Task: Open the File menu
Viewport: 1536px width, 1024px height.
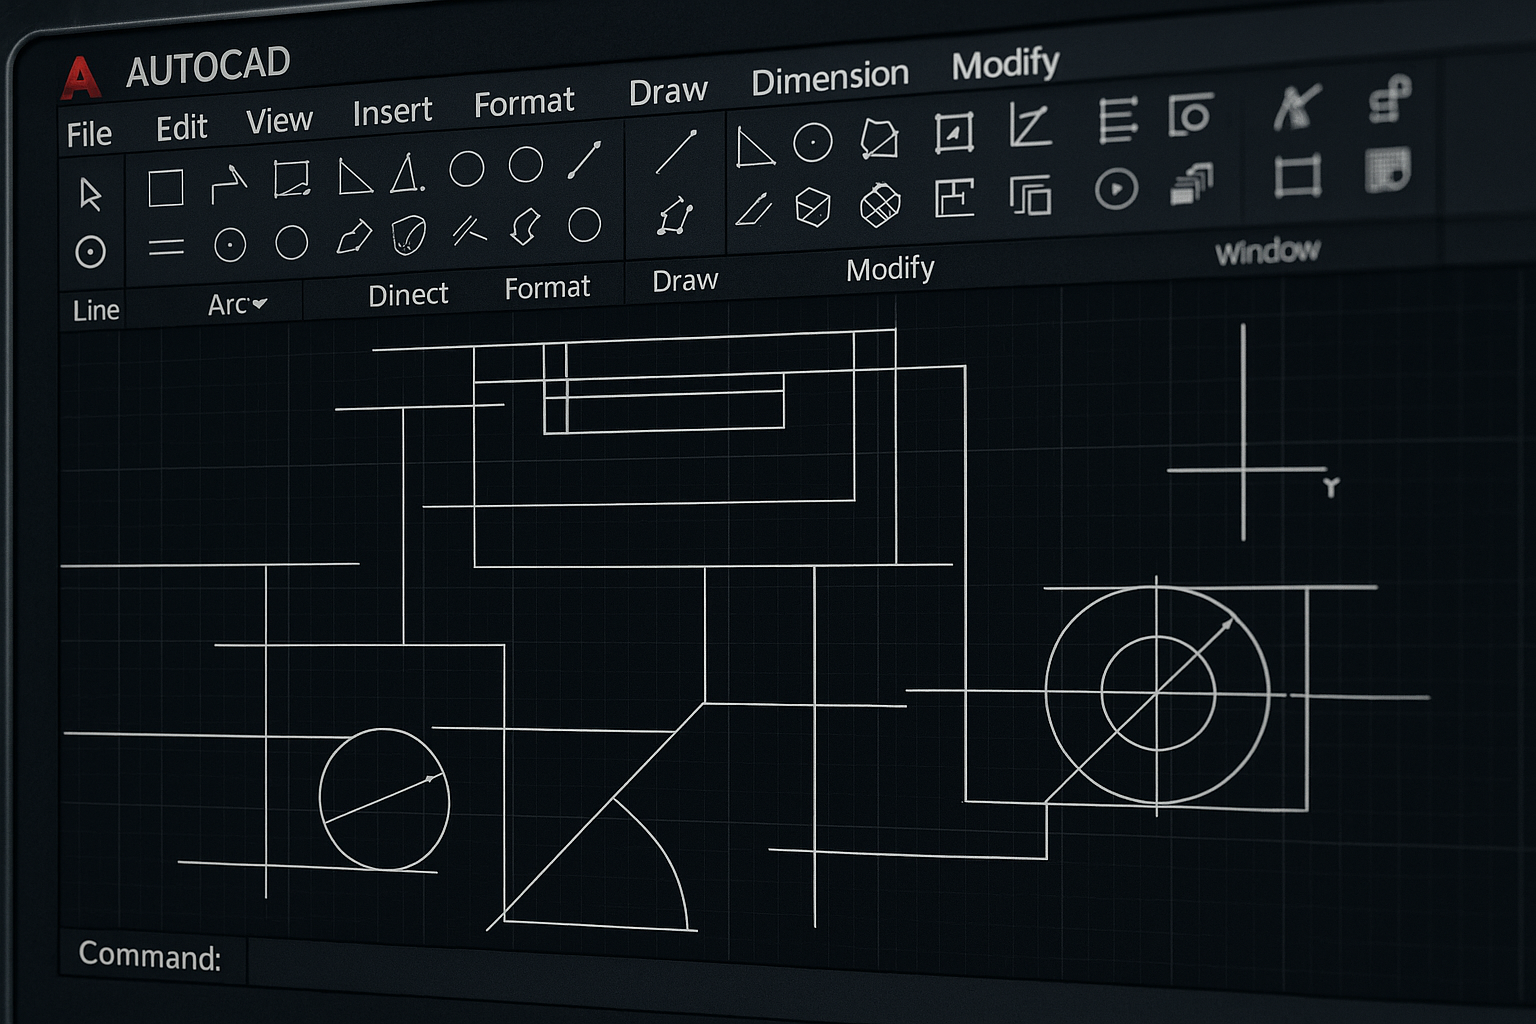Action: click(89, 134)
